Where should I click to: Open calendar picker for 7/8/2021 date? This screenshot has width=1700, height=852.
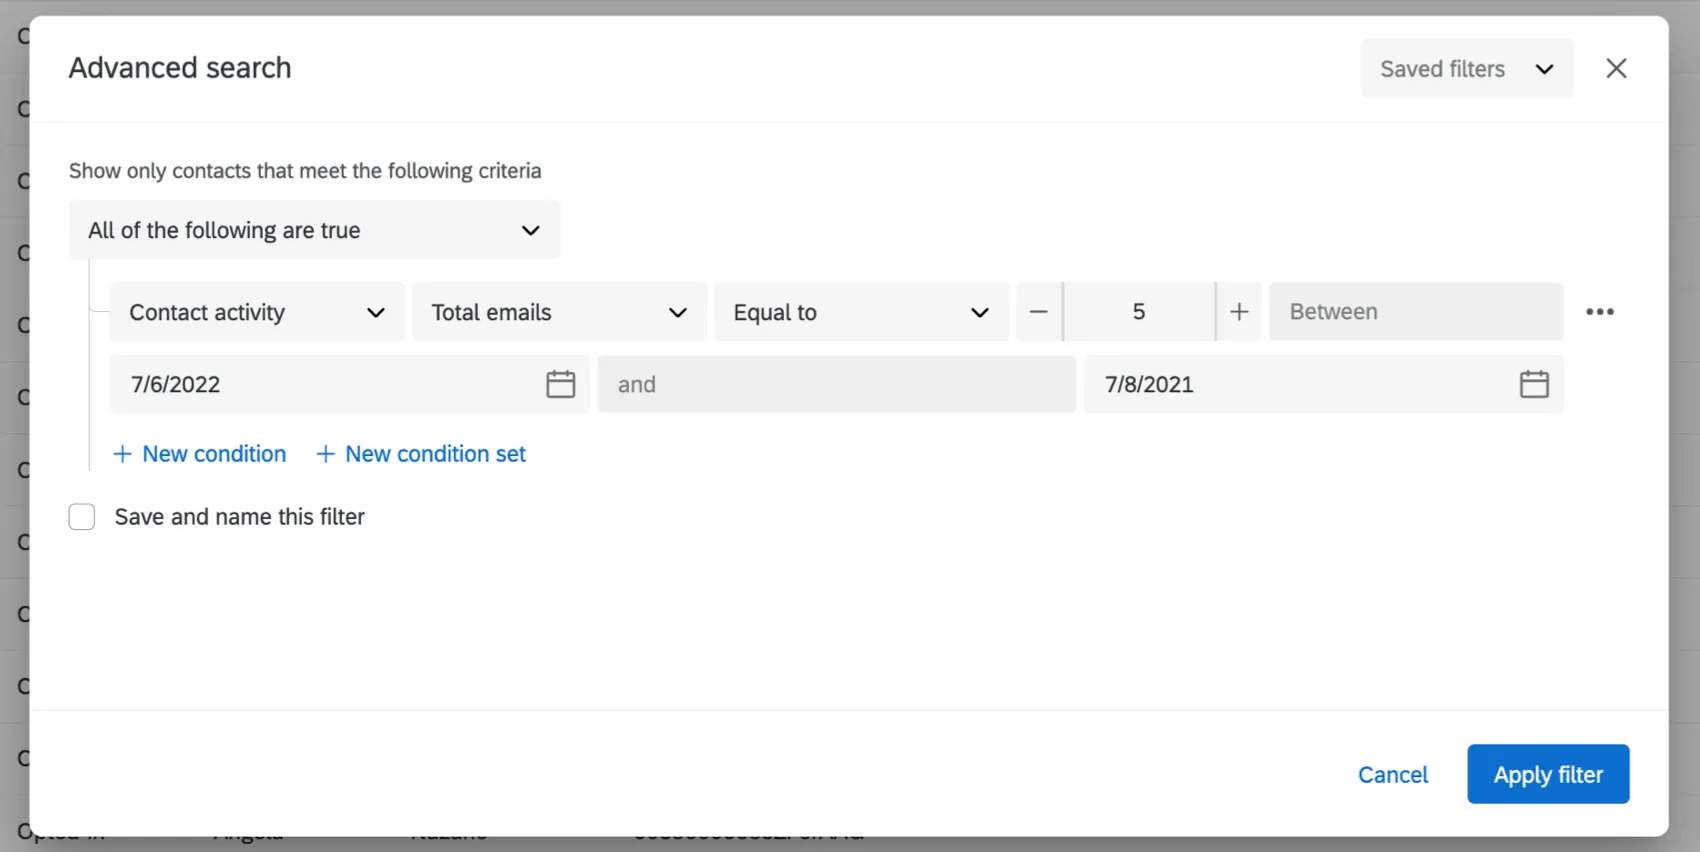1533,384
